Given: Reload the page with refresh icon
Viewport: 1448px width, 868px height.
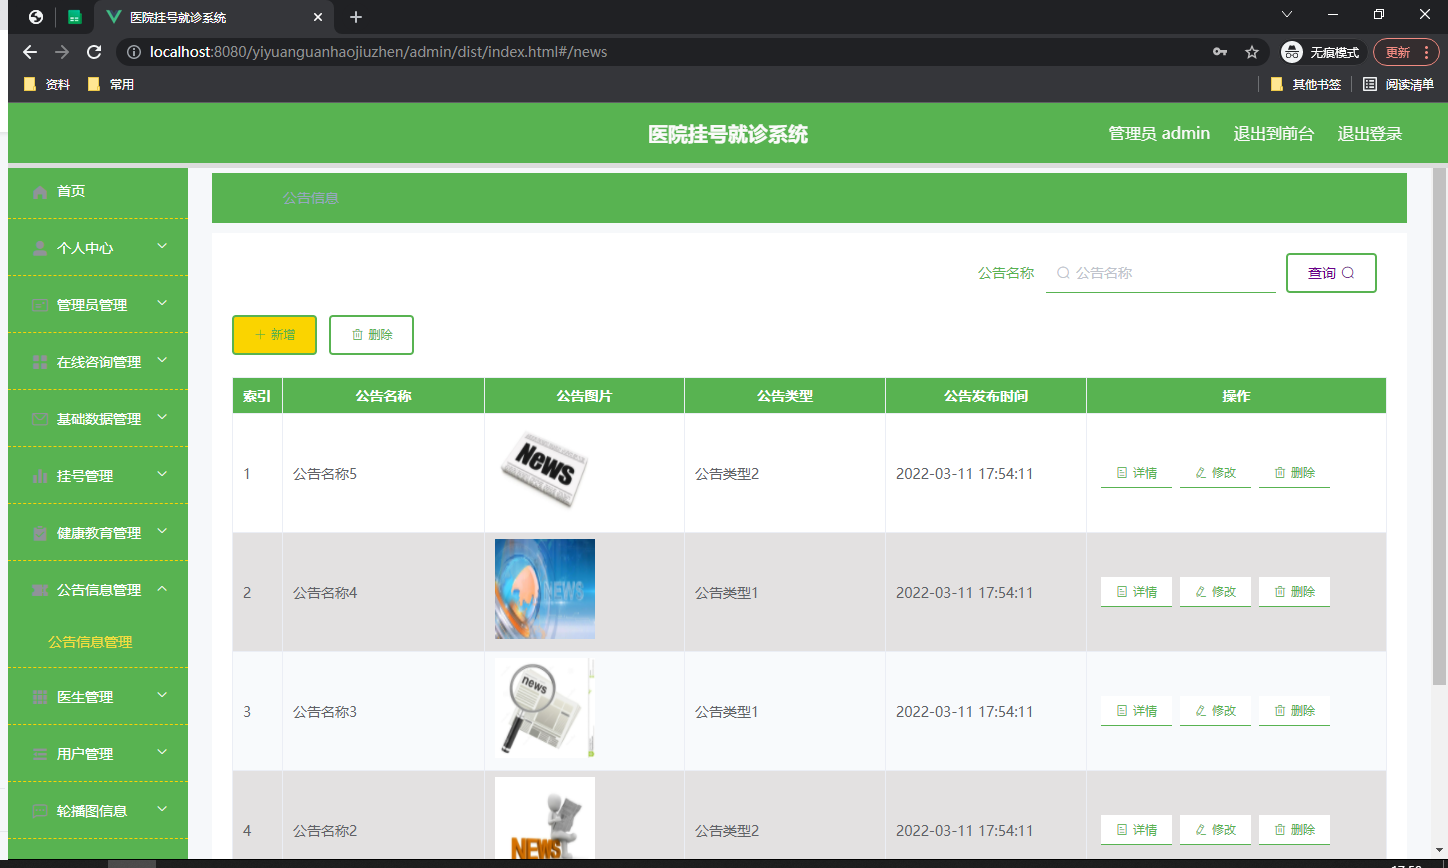Looking at the screenshot, I should (94, 52).
